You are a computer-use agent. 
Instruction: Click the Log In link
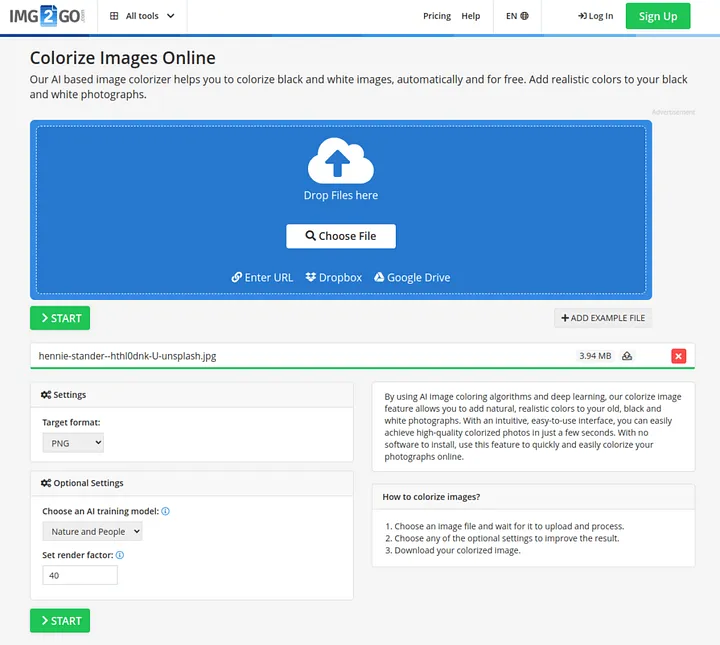tap(595, 16)
